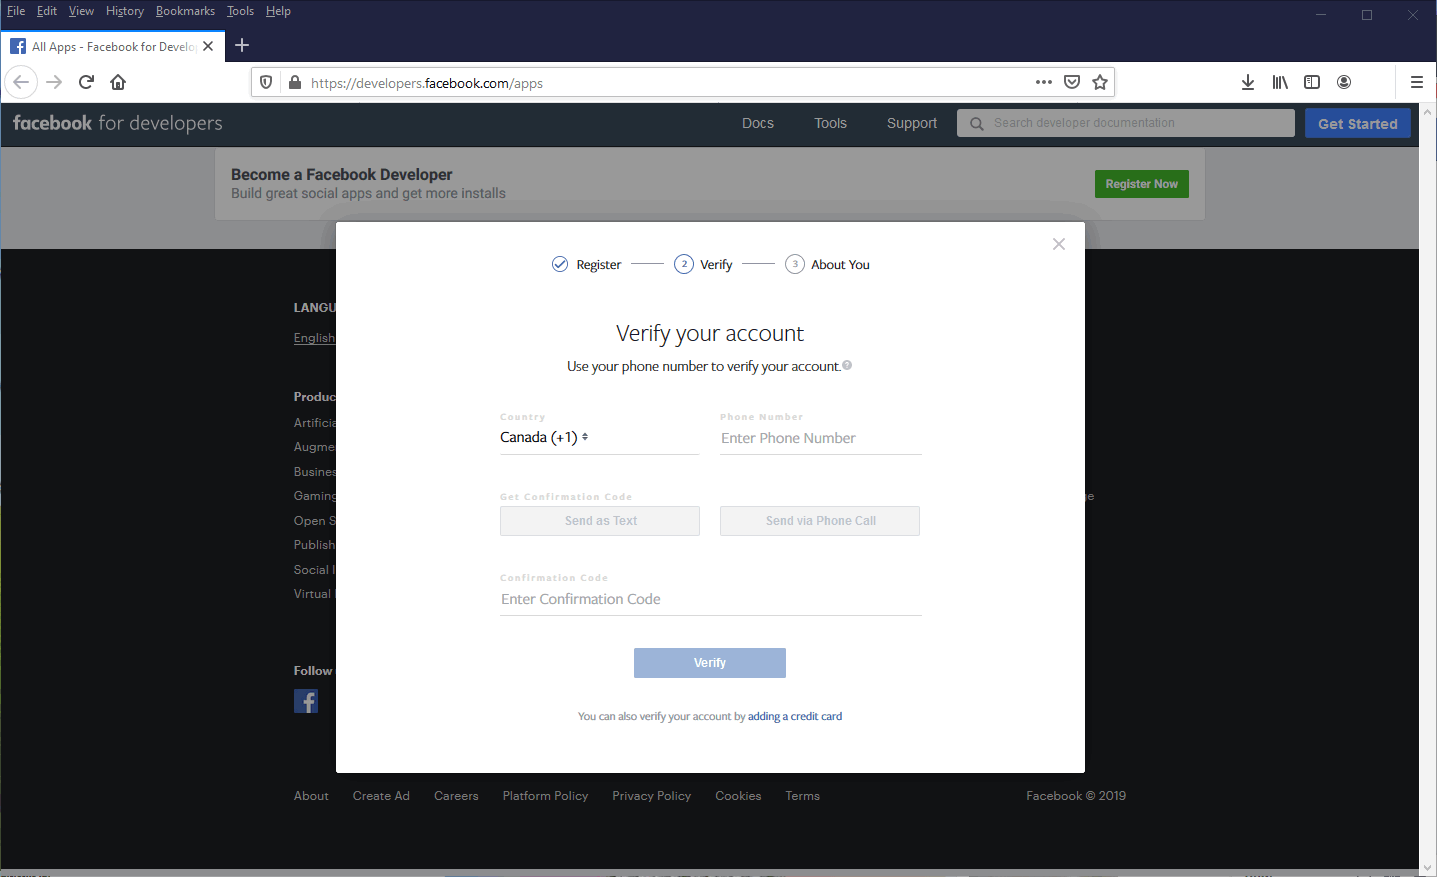Go to the Firefox Home page
Viewport: 1437px width, 877px height.
tap(118, 82)
